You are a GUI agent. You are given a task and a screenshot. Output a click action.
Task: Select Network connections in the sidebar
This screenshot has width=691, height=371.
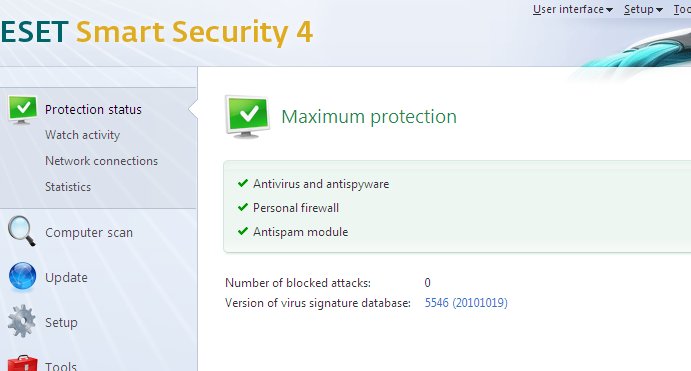point(101,161)
